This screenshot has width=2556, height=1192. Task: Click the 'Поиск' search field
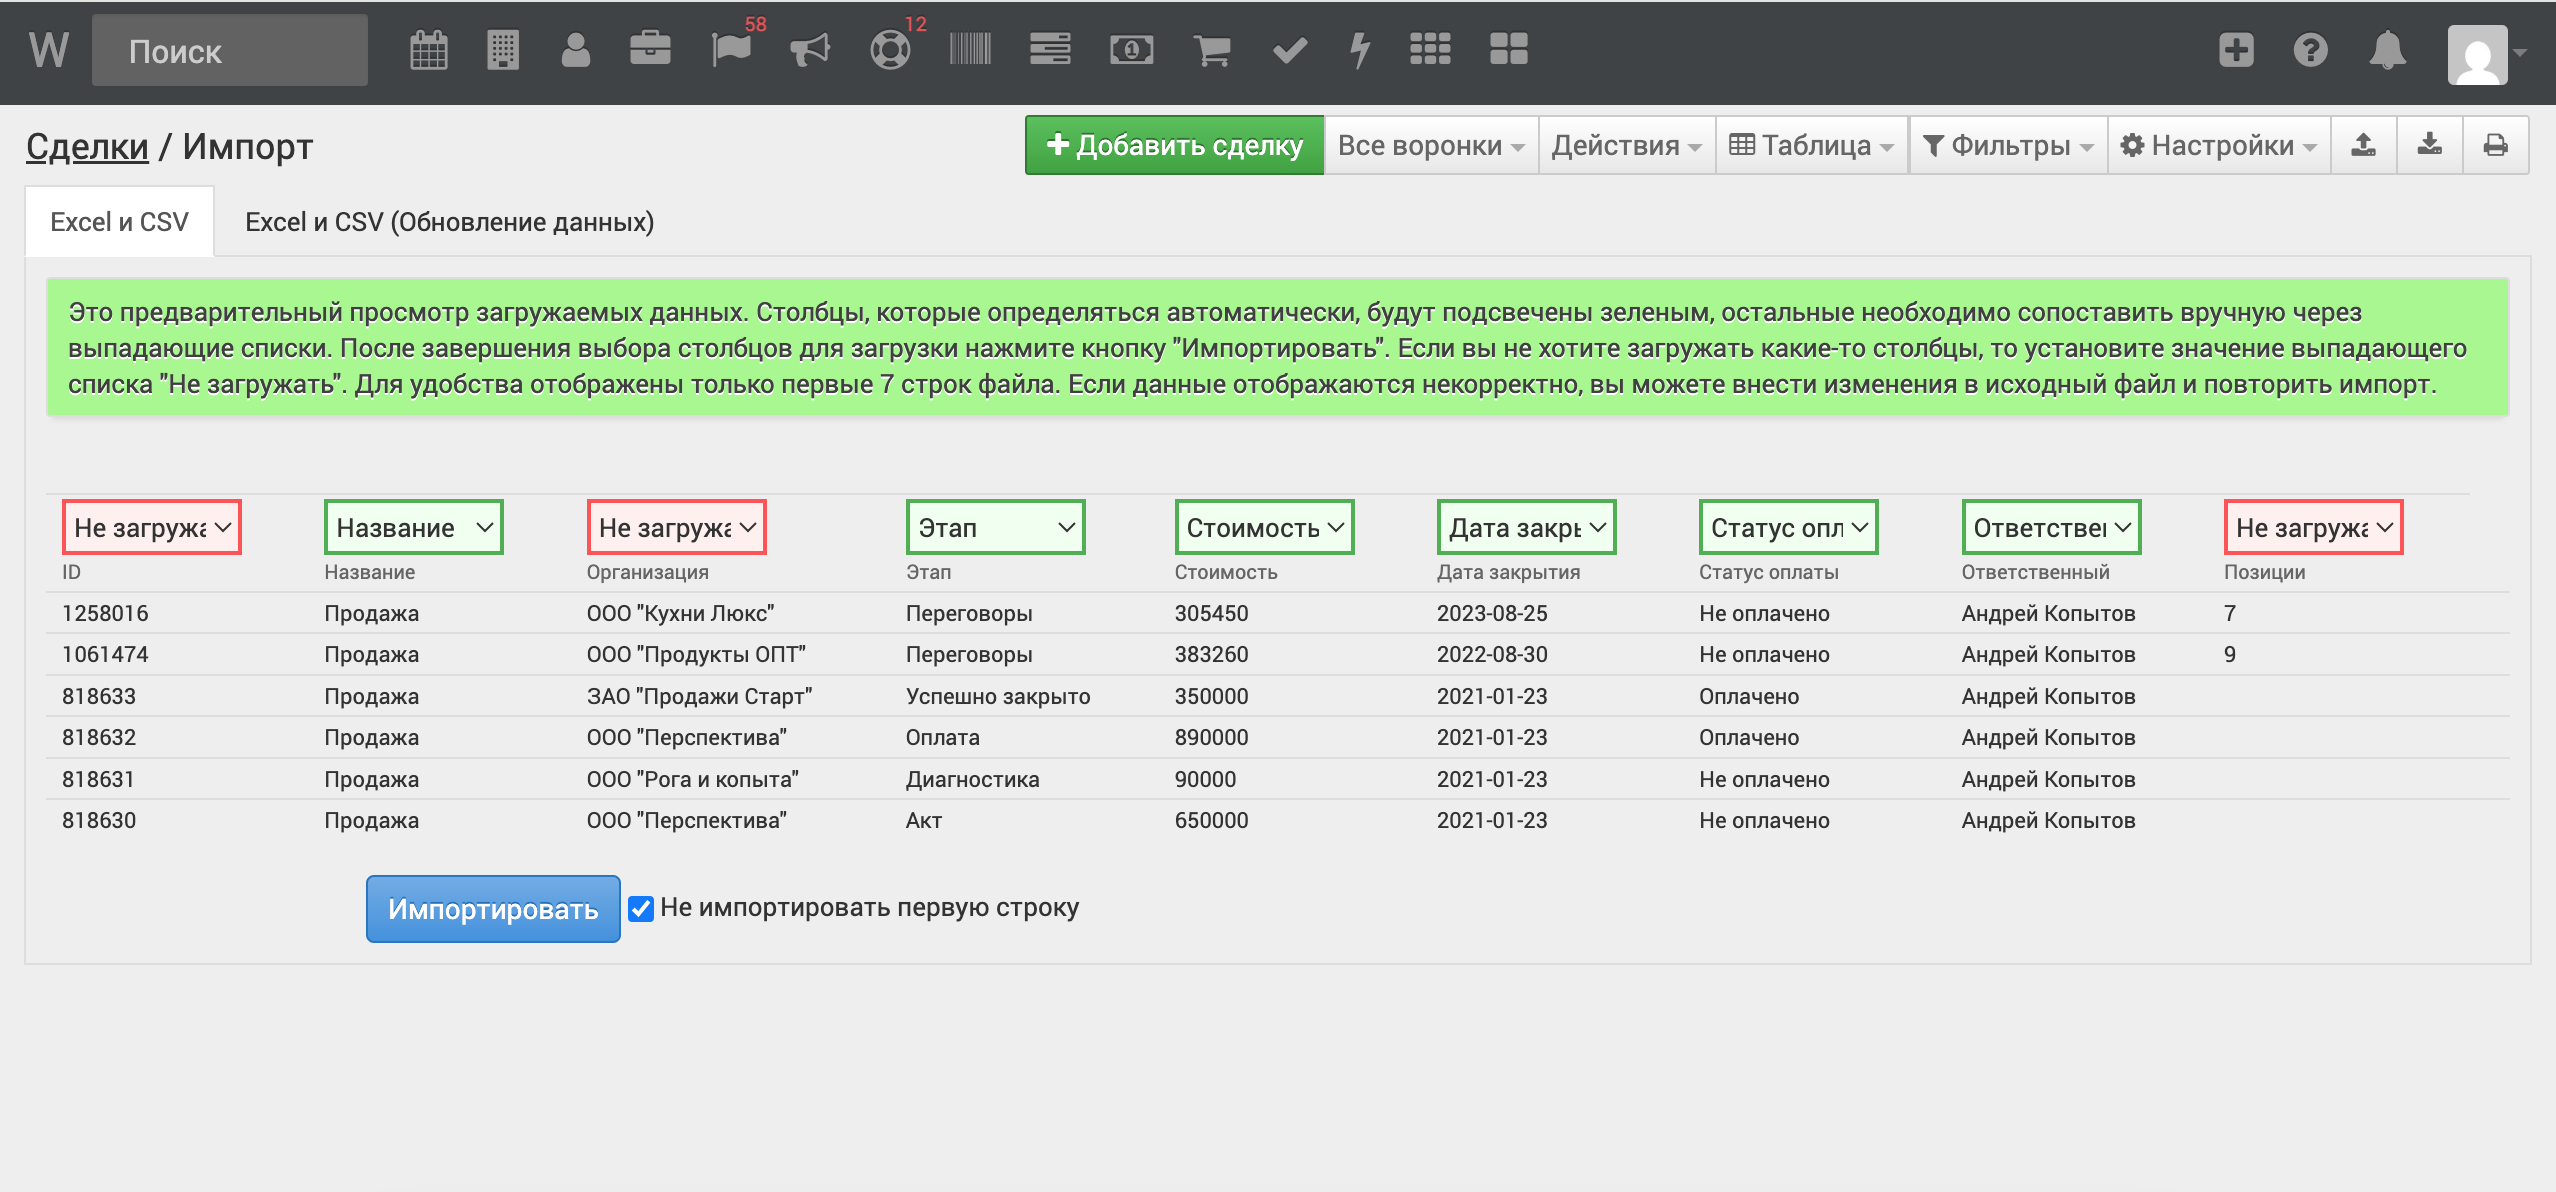(230, 51)
